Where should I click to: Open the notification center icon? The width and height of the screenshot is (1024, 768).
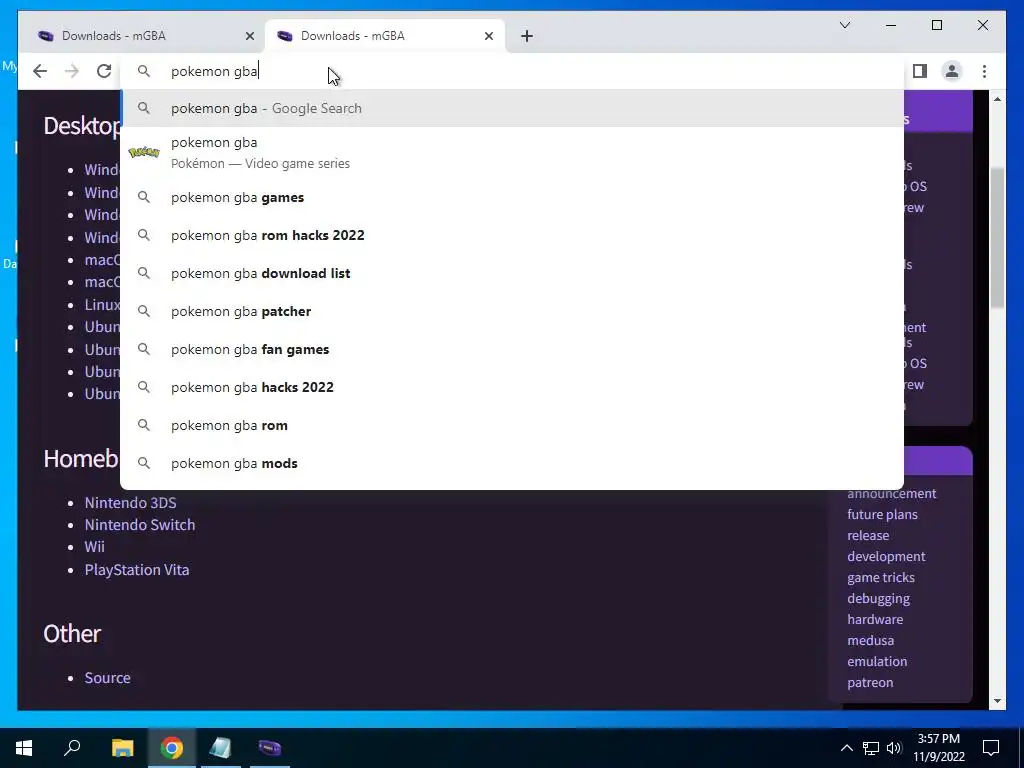click(991, 748)
